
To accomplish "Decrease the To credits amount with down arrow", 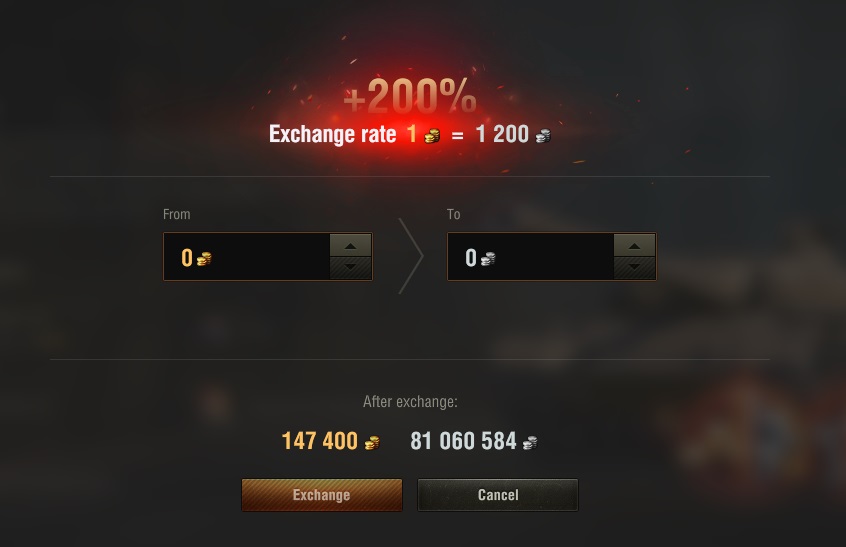I will (634, 268).
